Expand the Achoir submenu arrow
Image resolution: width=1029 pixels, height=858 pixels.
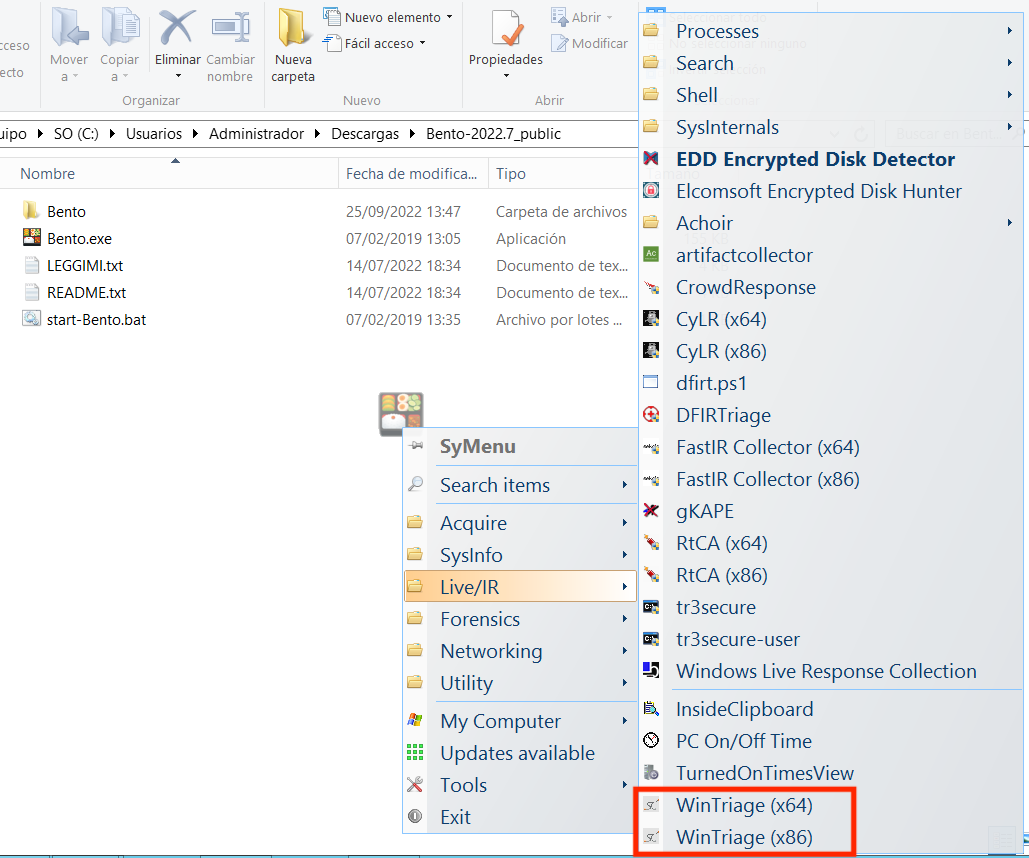click(1010, 223)
